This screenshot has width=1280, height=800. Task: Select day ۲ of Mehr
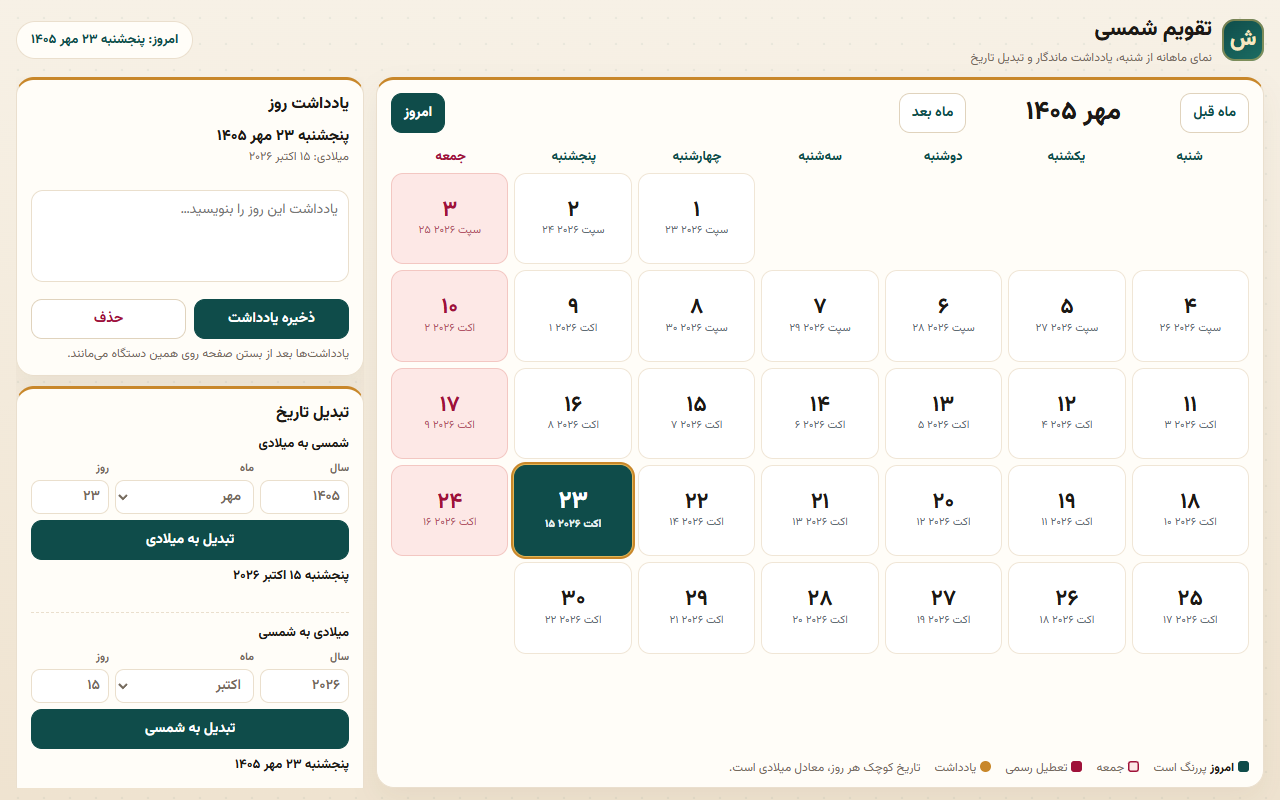coord(573,219)
